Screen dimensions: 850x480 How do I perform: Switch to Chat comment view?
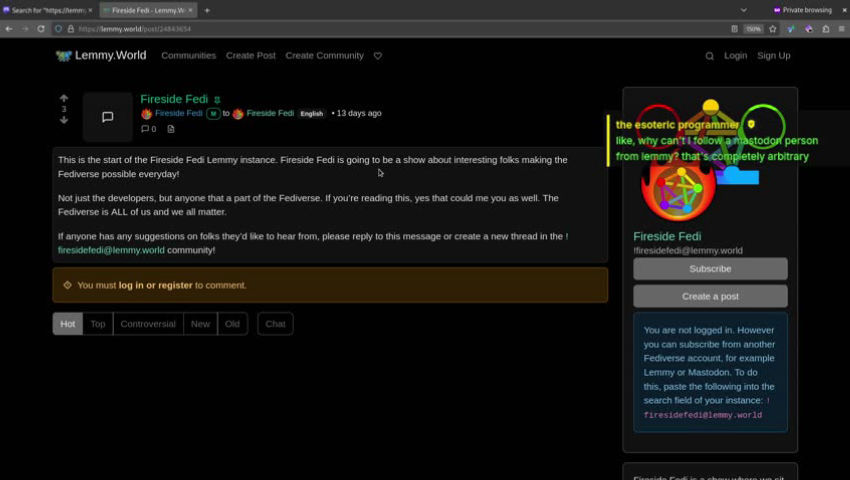[x=275, y=324]
